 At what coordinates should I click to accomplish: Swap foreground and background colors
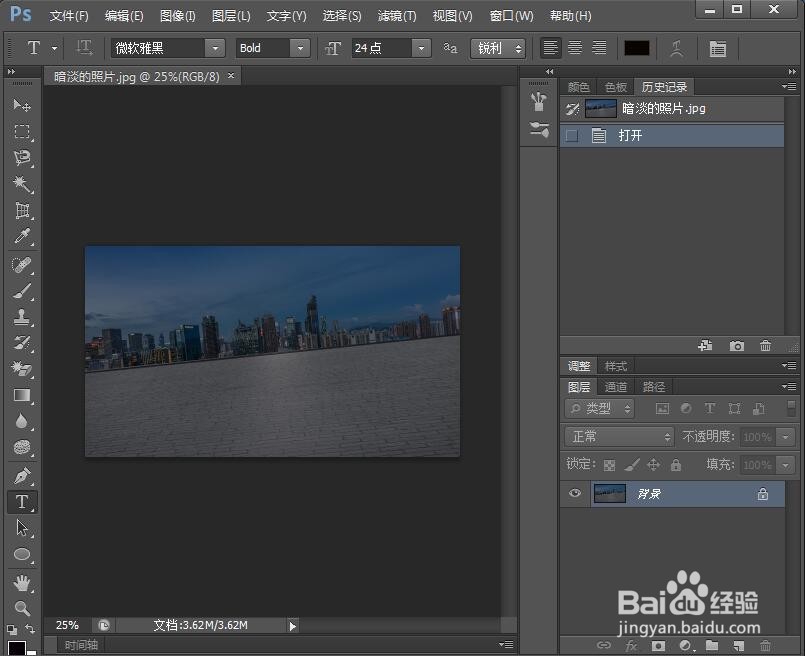[x=30, y=629]
